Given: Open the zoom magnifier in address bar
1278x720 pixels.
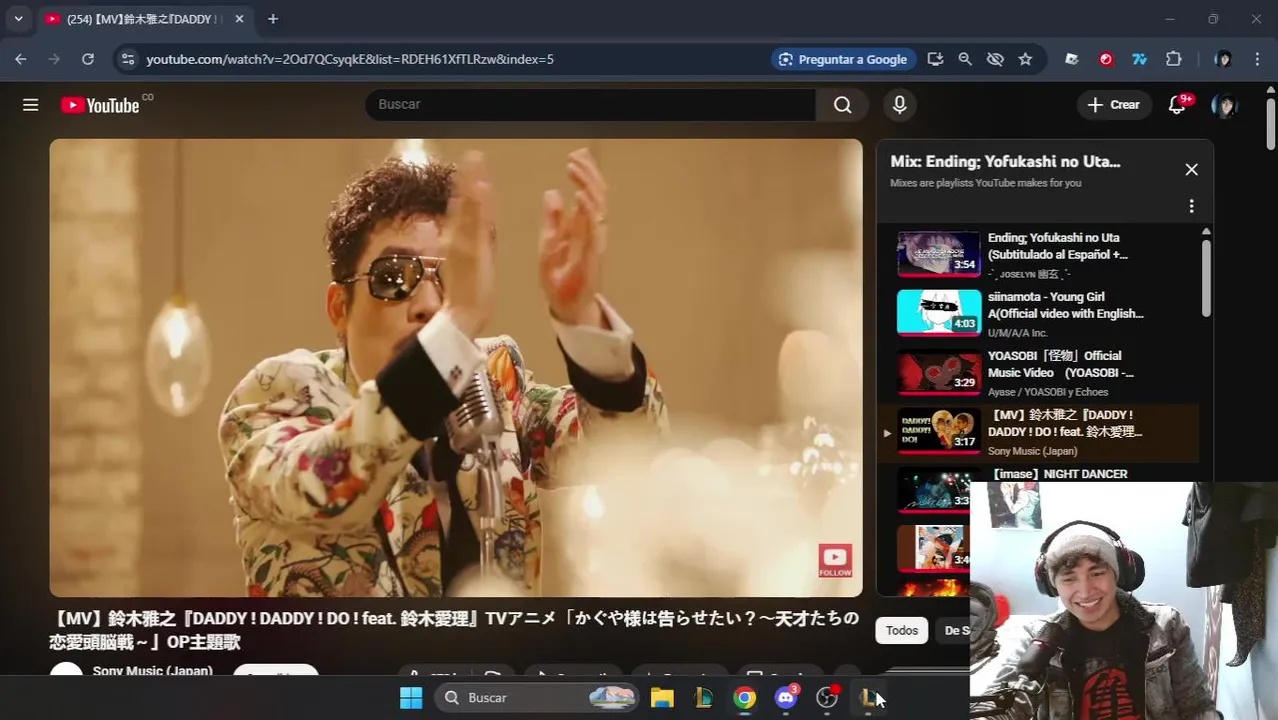Looking at the screenshot, I should (965, 59).
